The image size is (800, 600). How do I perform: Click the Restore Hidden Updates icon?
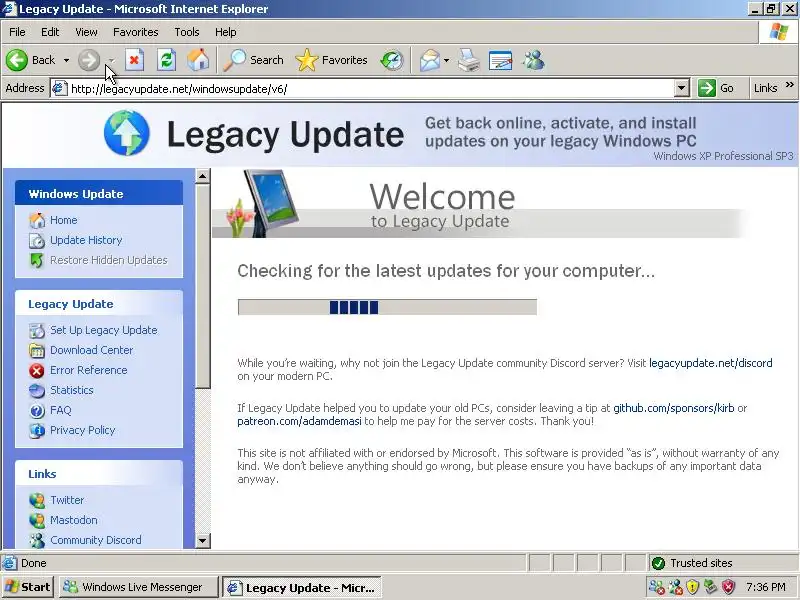pyautogui.click(x=37, y=260)
